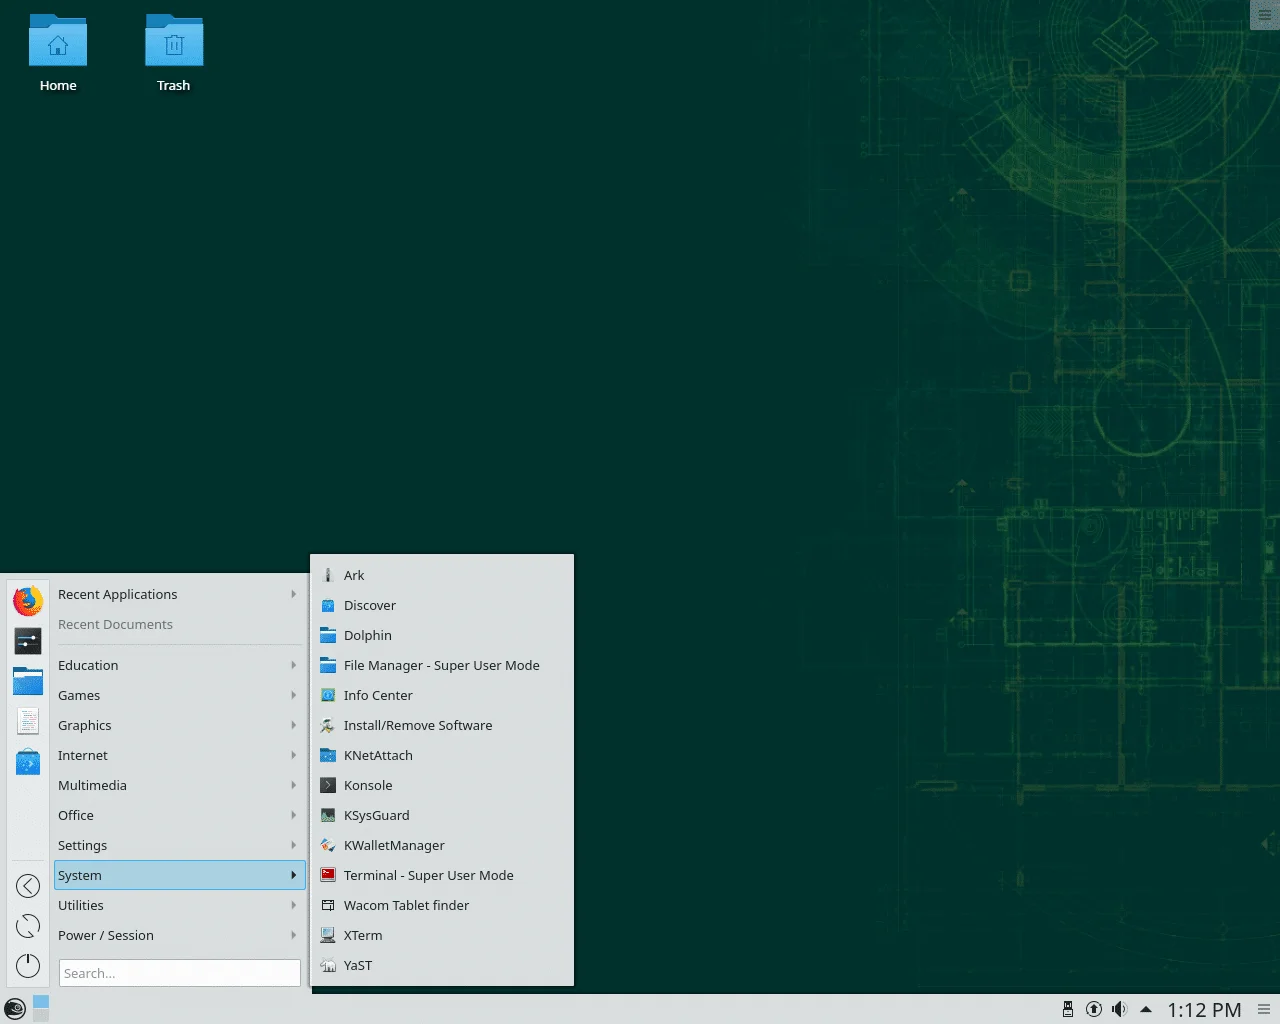Click the openSUSE application launcher button
Viewport: 1280px width, 1024px height.
(15, 1009)
